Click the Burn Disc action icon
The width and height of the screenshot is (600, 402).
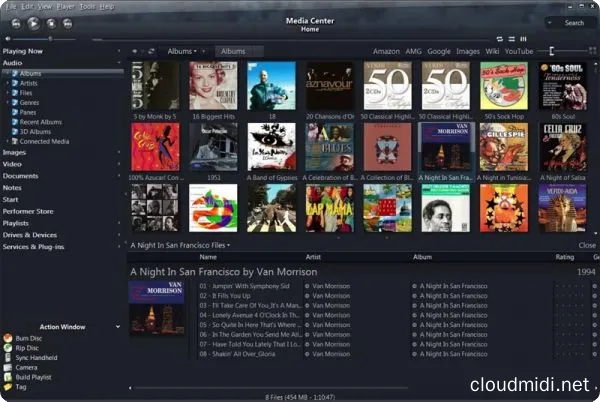9,338
